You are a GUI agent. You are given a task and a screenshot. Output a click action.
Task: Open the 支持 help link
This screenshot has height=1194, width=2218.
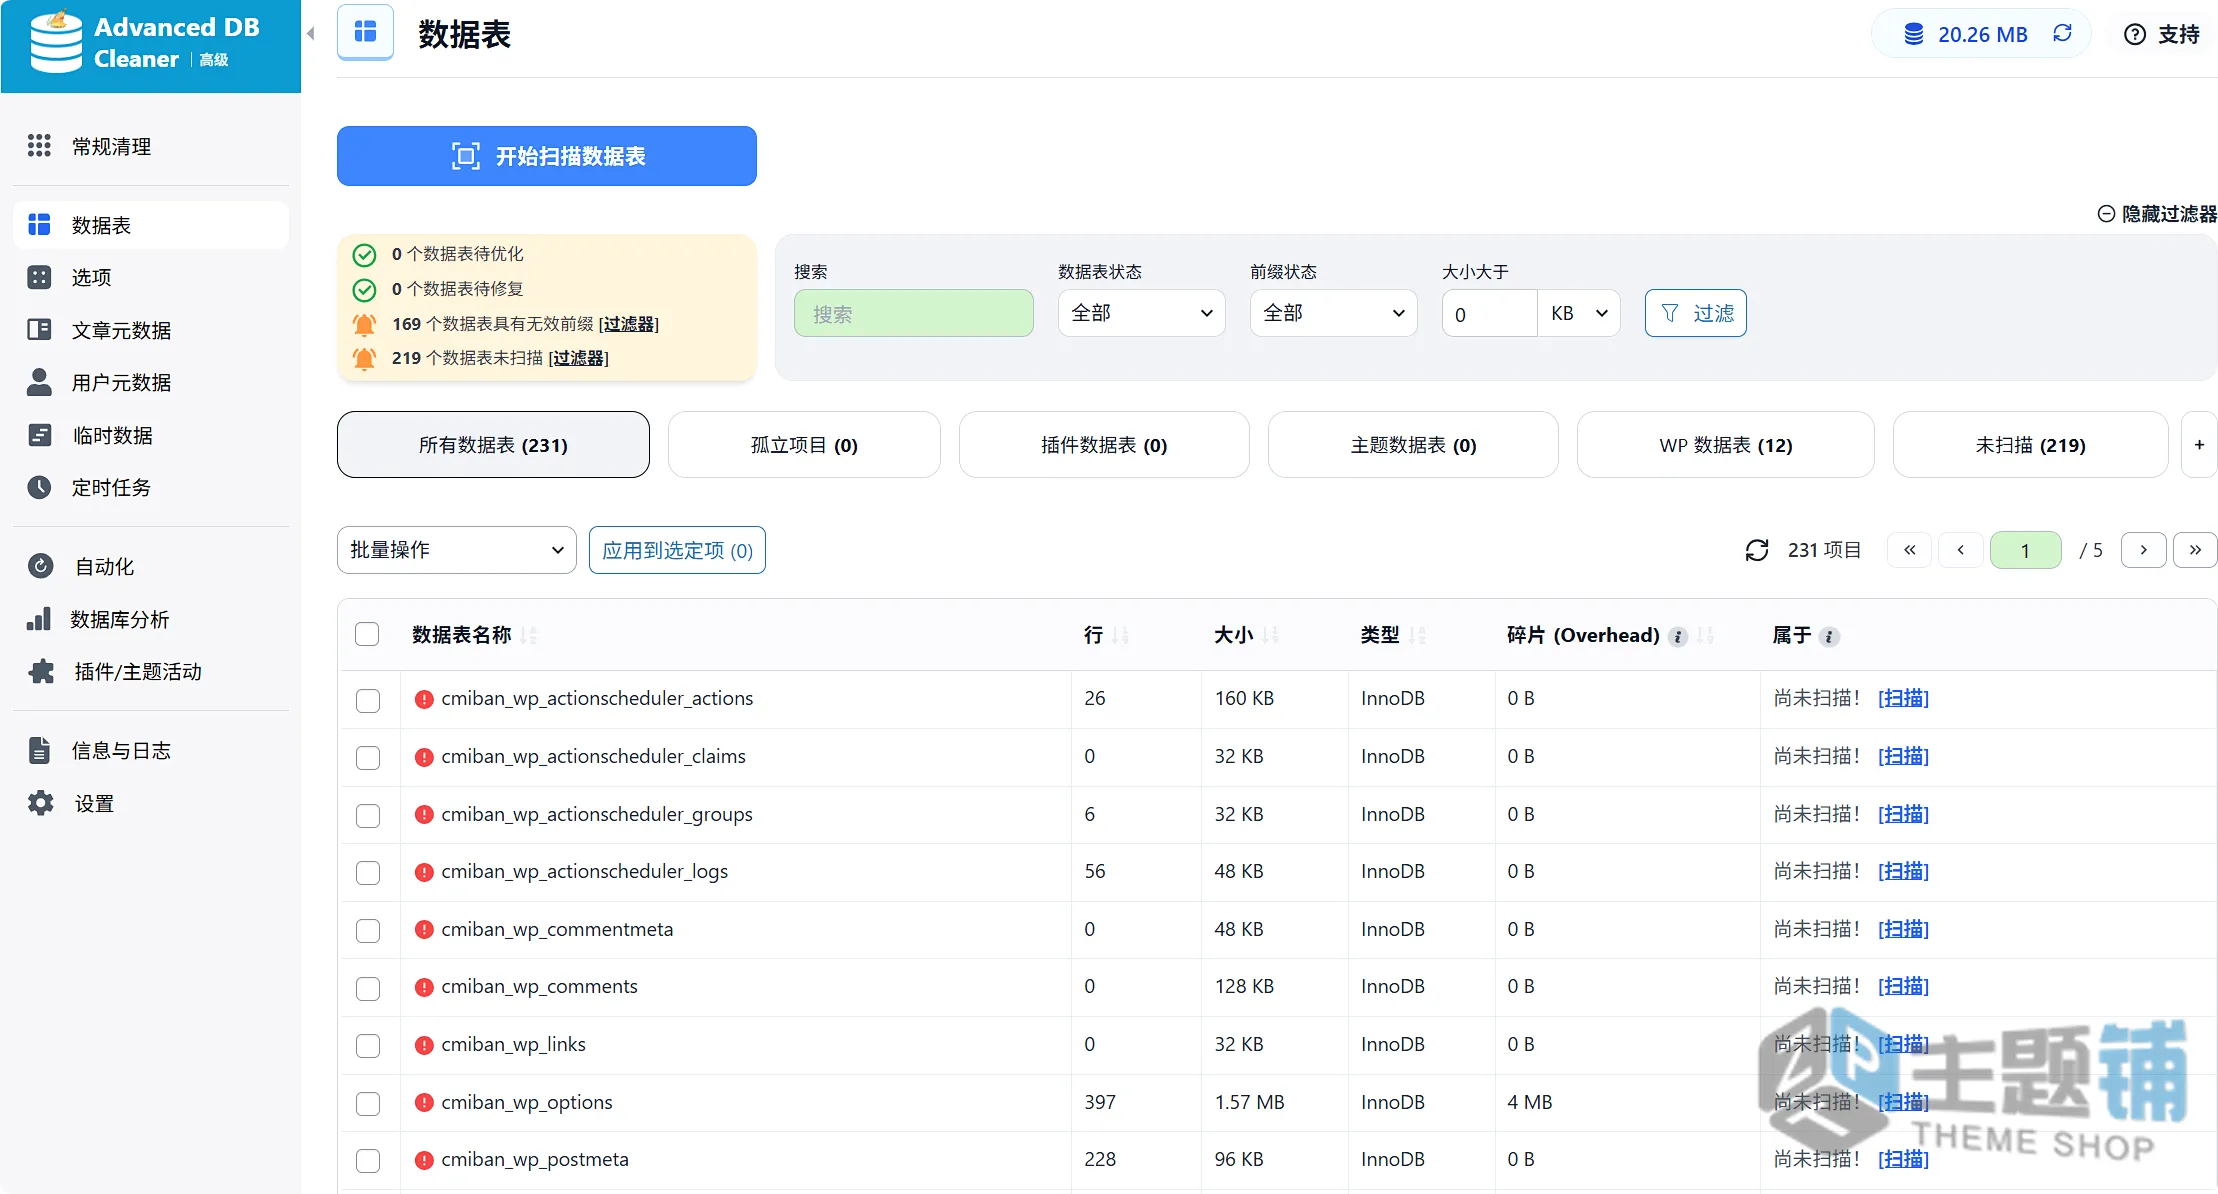tap(2161, 34)
